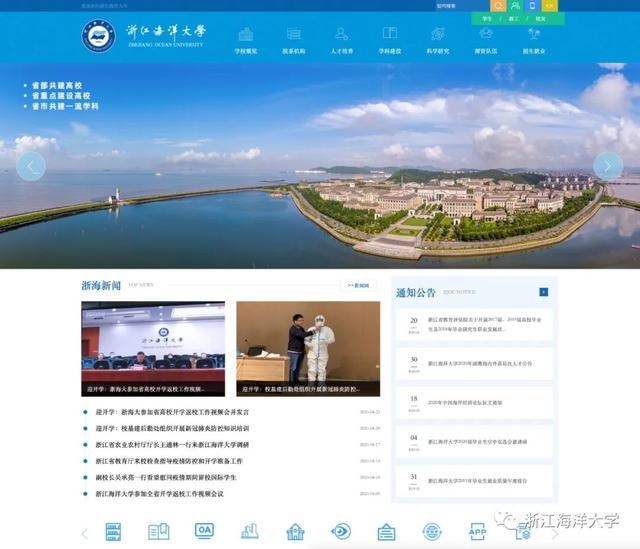The height and width of the screenshot is (549, 640).
Task: Open news 浙江省教育厅来校检查指导疫情防控和开学准备工作
Action: coord(169,461)
